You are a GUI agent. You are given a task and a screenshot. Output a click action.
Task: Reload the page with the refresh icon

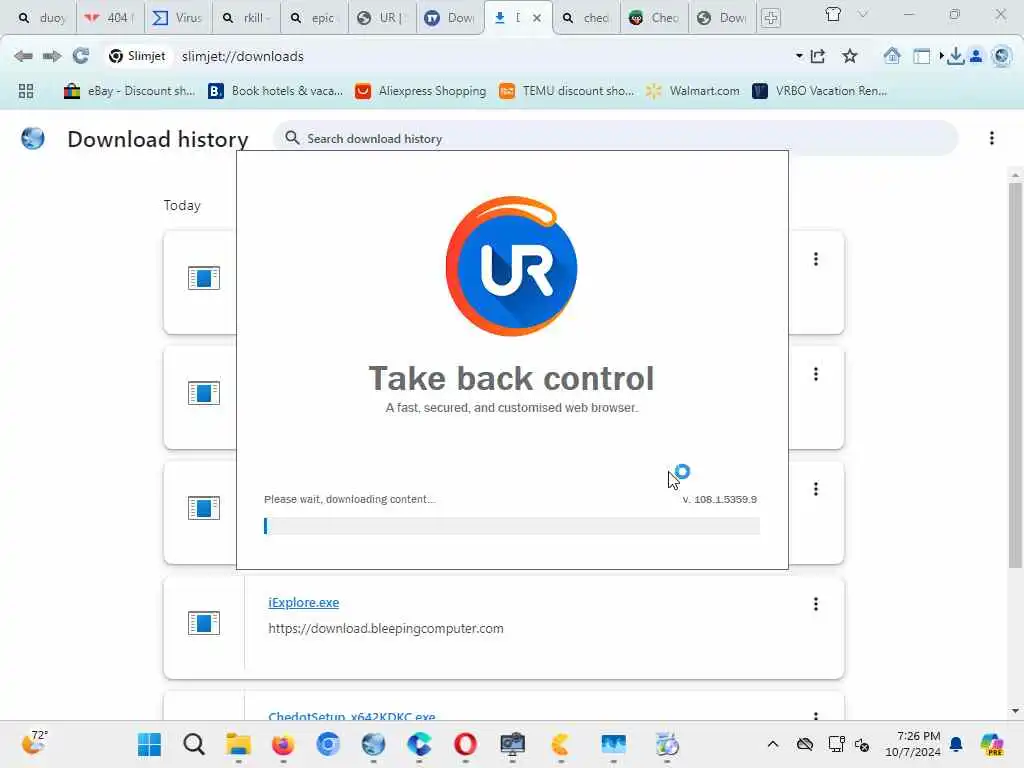pyautogui.click(x=81, y=56)
